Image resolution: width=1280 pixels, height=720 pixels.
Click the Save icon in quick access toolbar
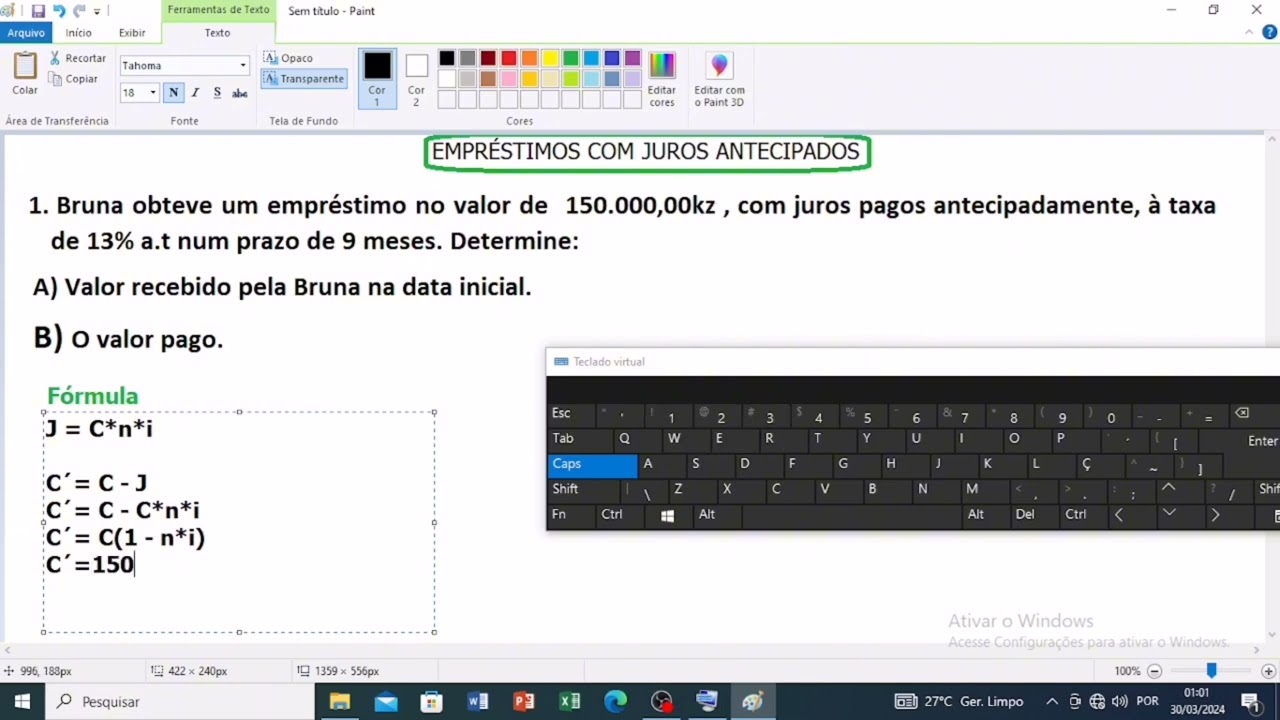[38, 11]
